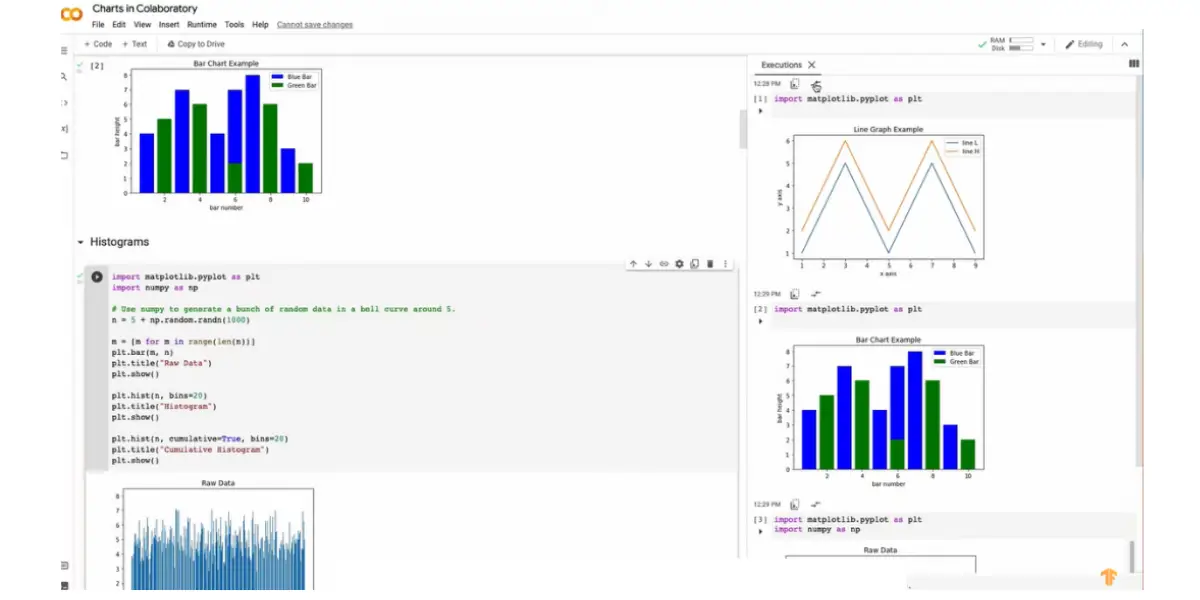This screenshot has height=600, width=1200.
Task: Click Copy to Drive button
Action: pos(196,44)
